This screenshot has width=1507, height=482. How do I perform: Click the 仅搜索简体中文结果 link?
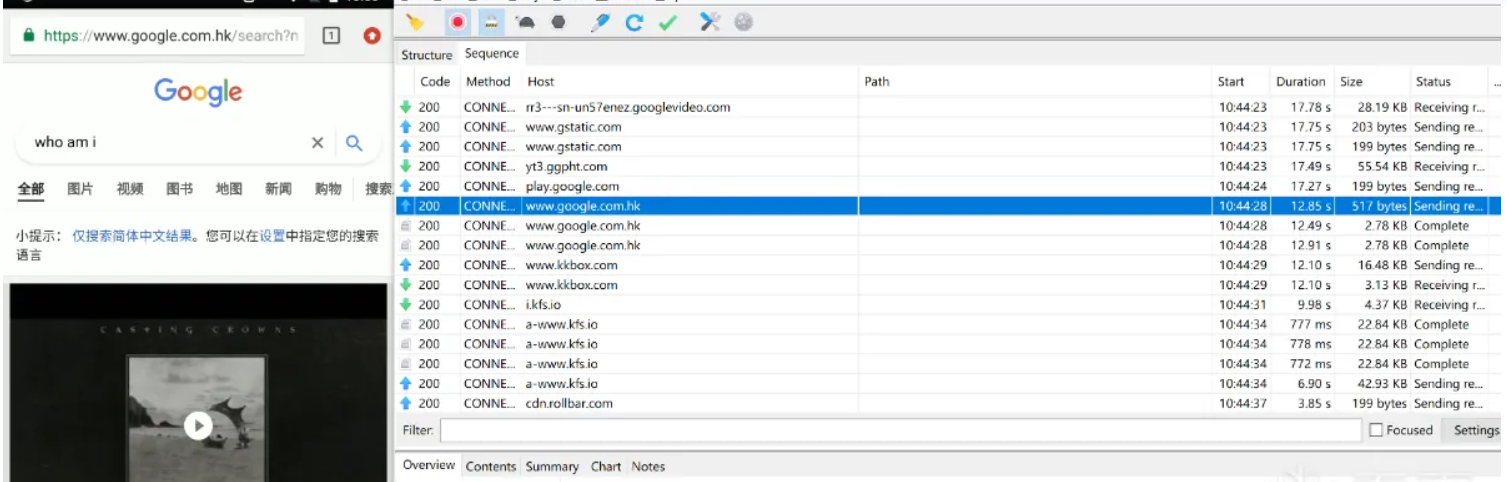click(132, 237)
